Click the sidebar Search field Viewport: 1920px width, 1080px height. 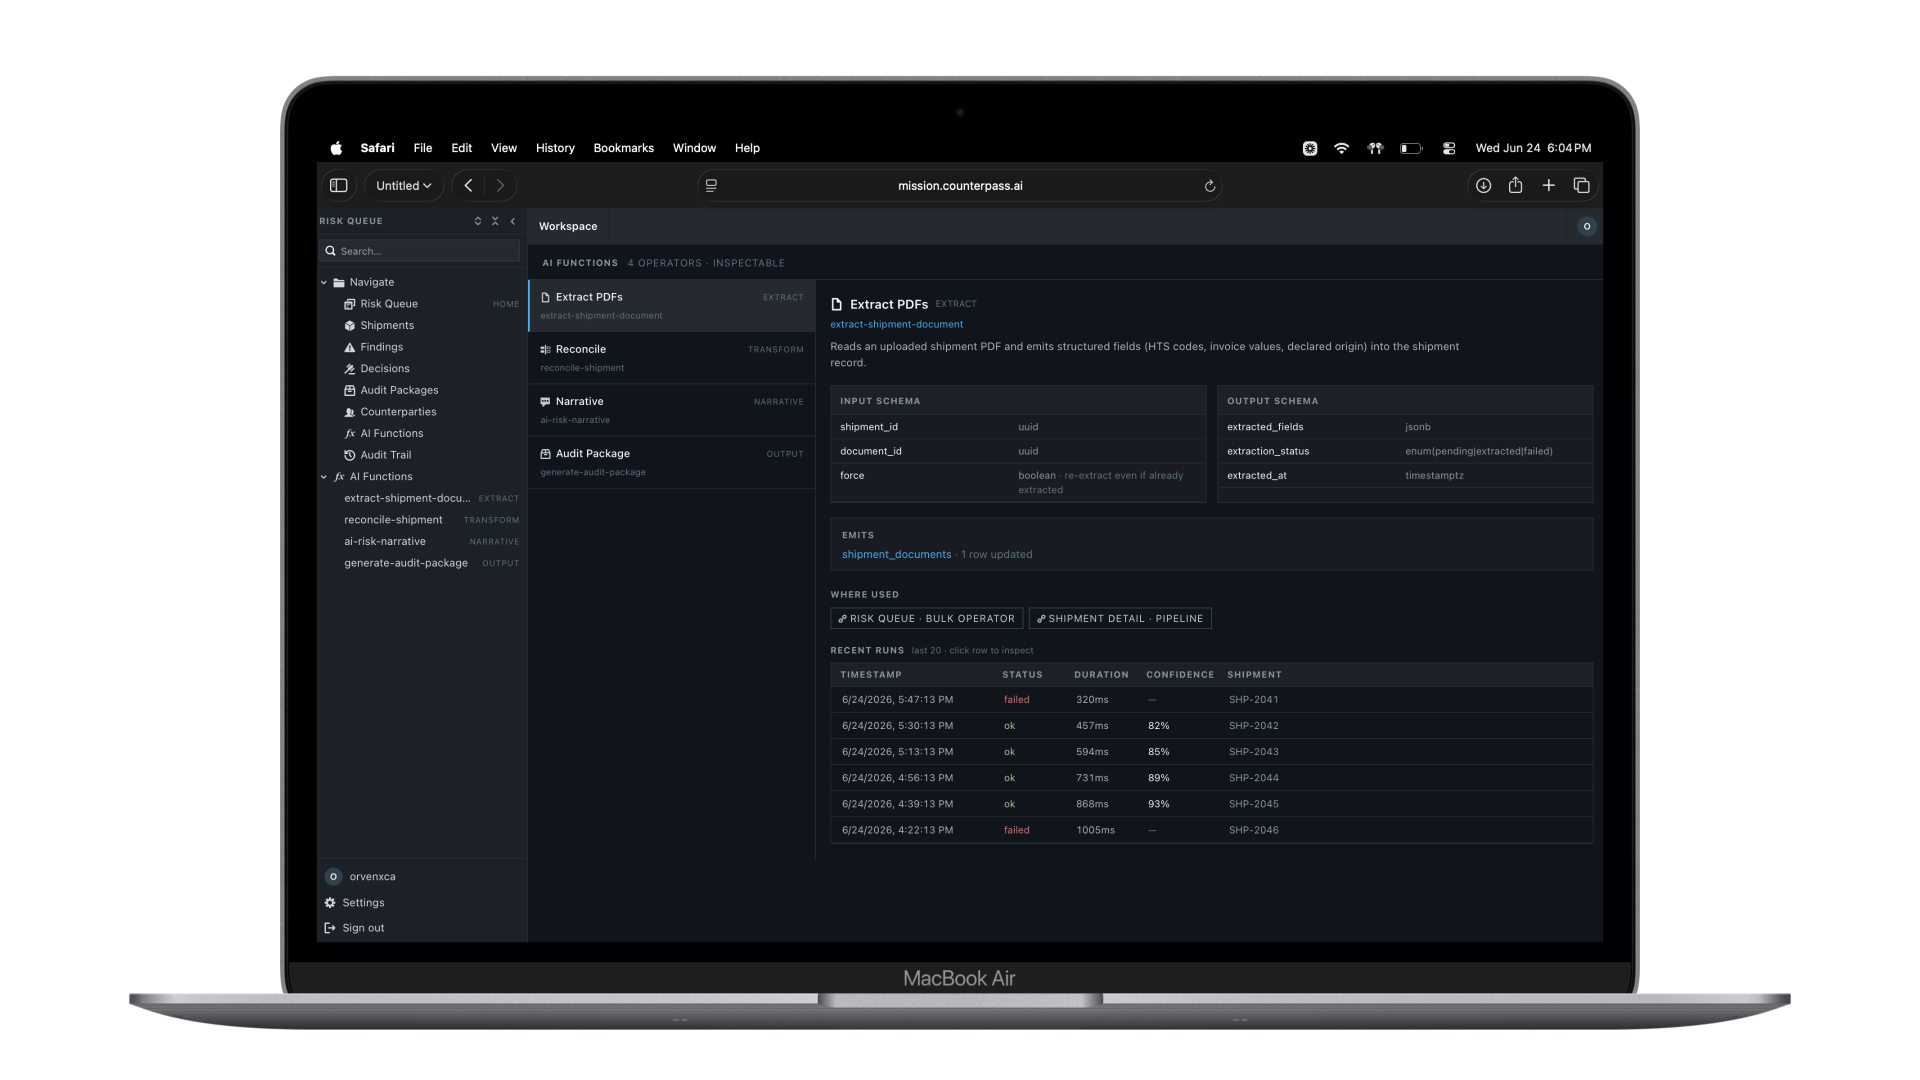coord(420,251)
